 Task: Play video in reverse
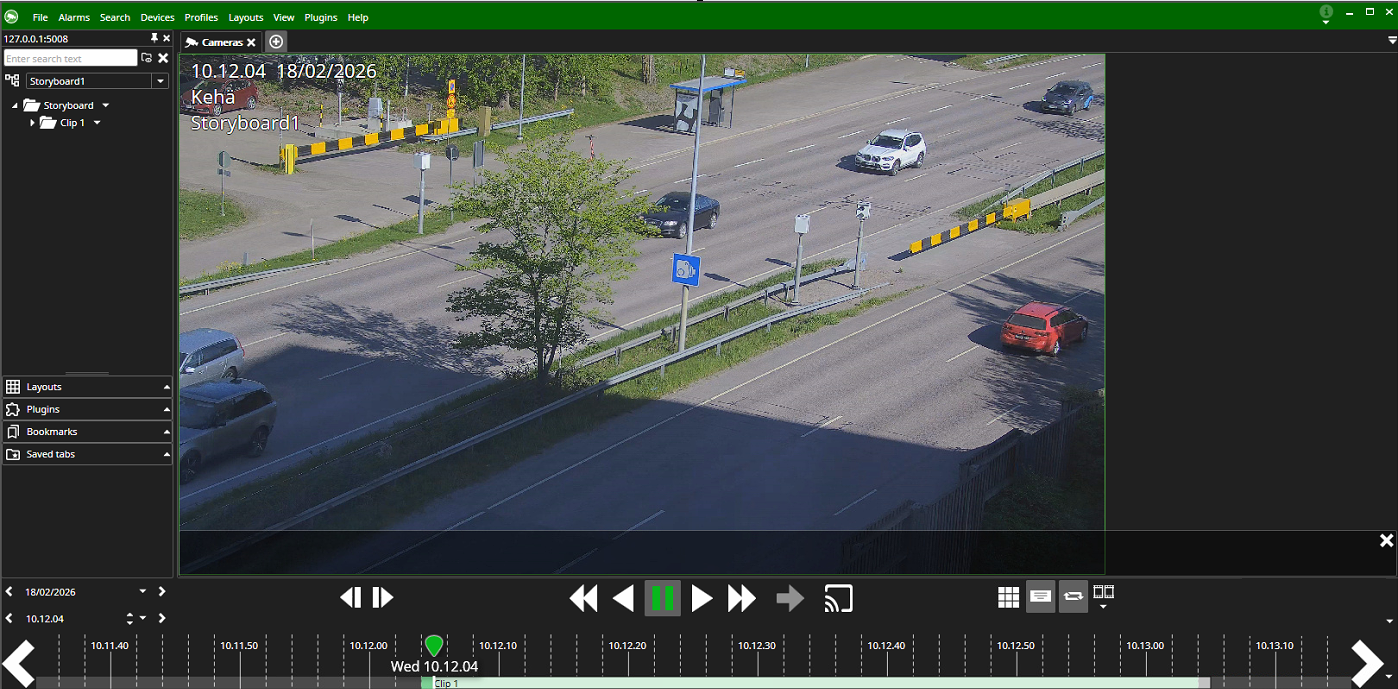tap(623, 598)
